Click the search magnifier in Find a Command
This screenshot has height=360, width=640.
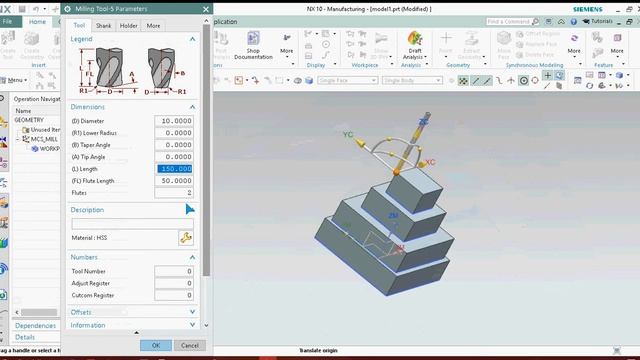535,22
